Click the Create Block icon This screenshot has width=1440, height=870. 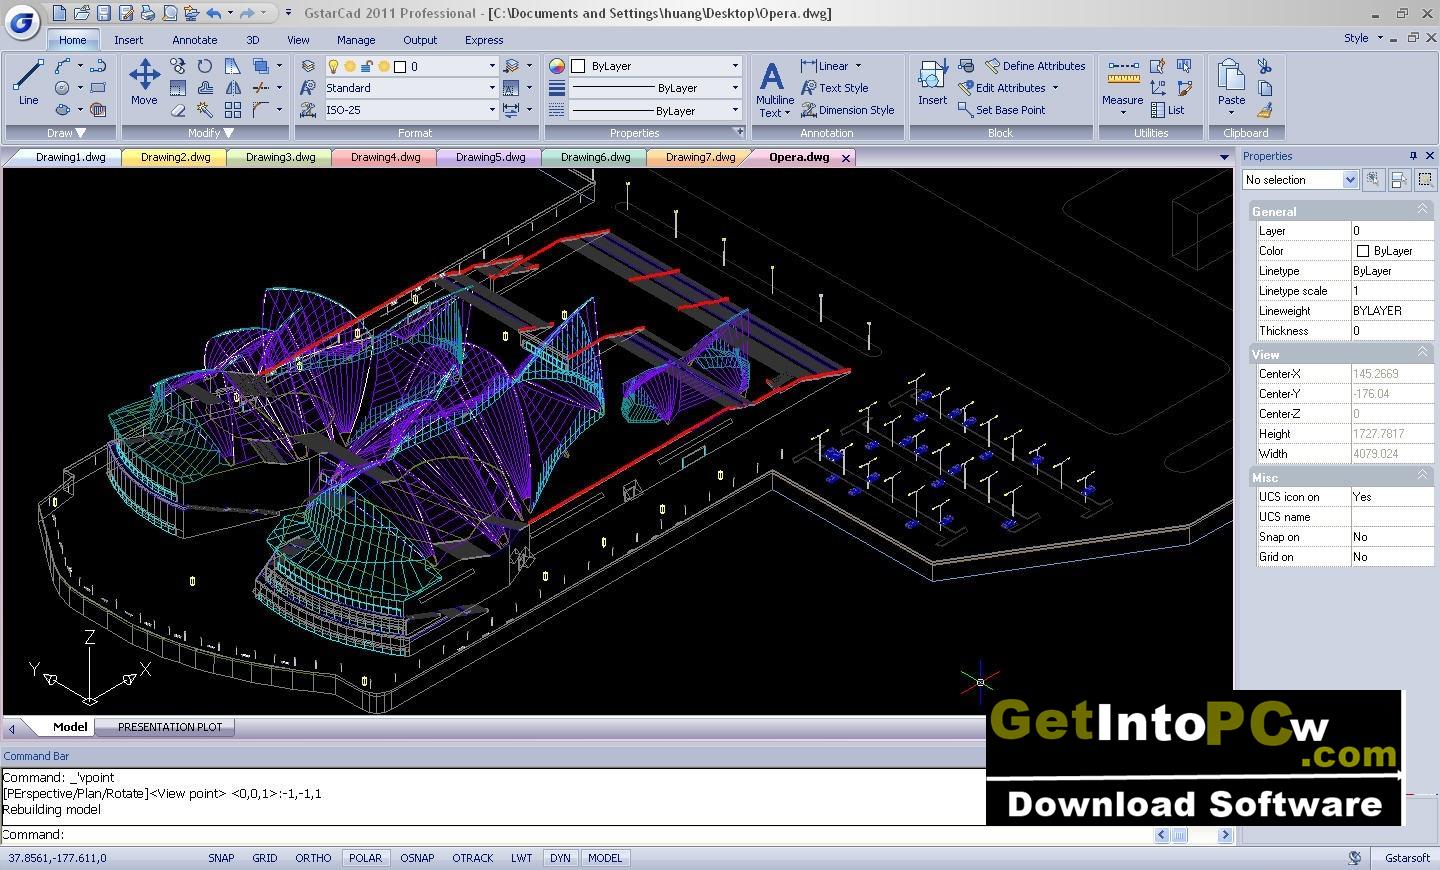pyautogui.click(x=965, y=66)
